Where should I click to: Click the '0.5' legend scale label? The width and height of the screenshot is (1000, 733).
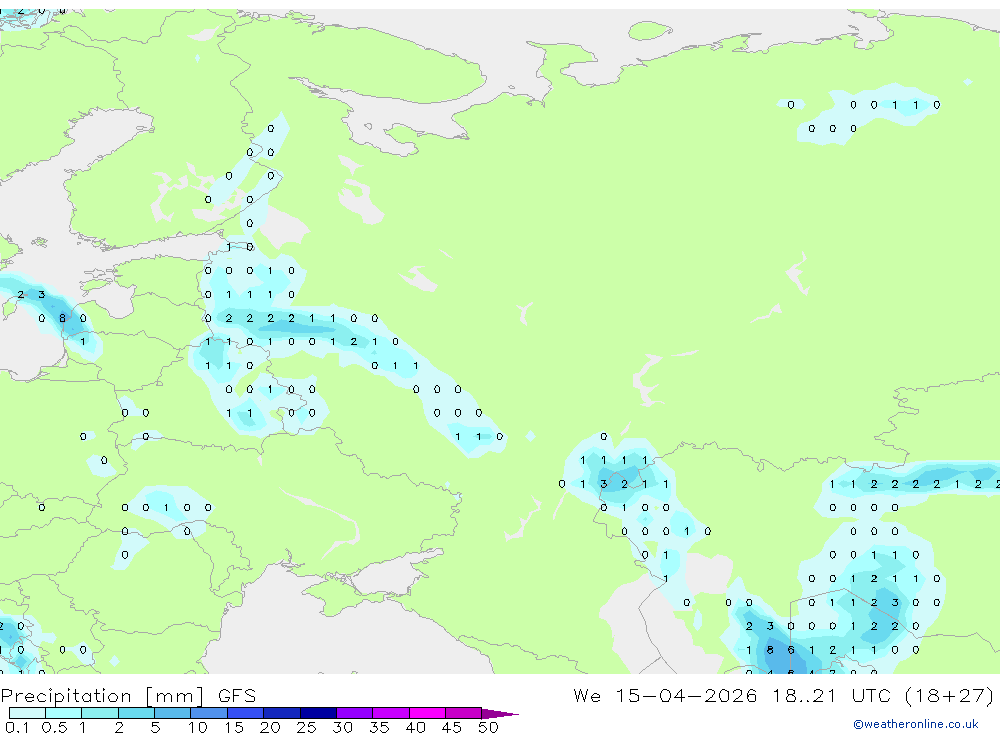(54, 727)
